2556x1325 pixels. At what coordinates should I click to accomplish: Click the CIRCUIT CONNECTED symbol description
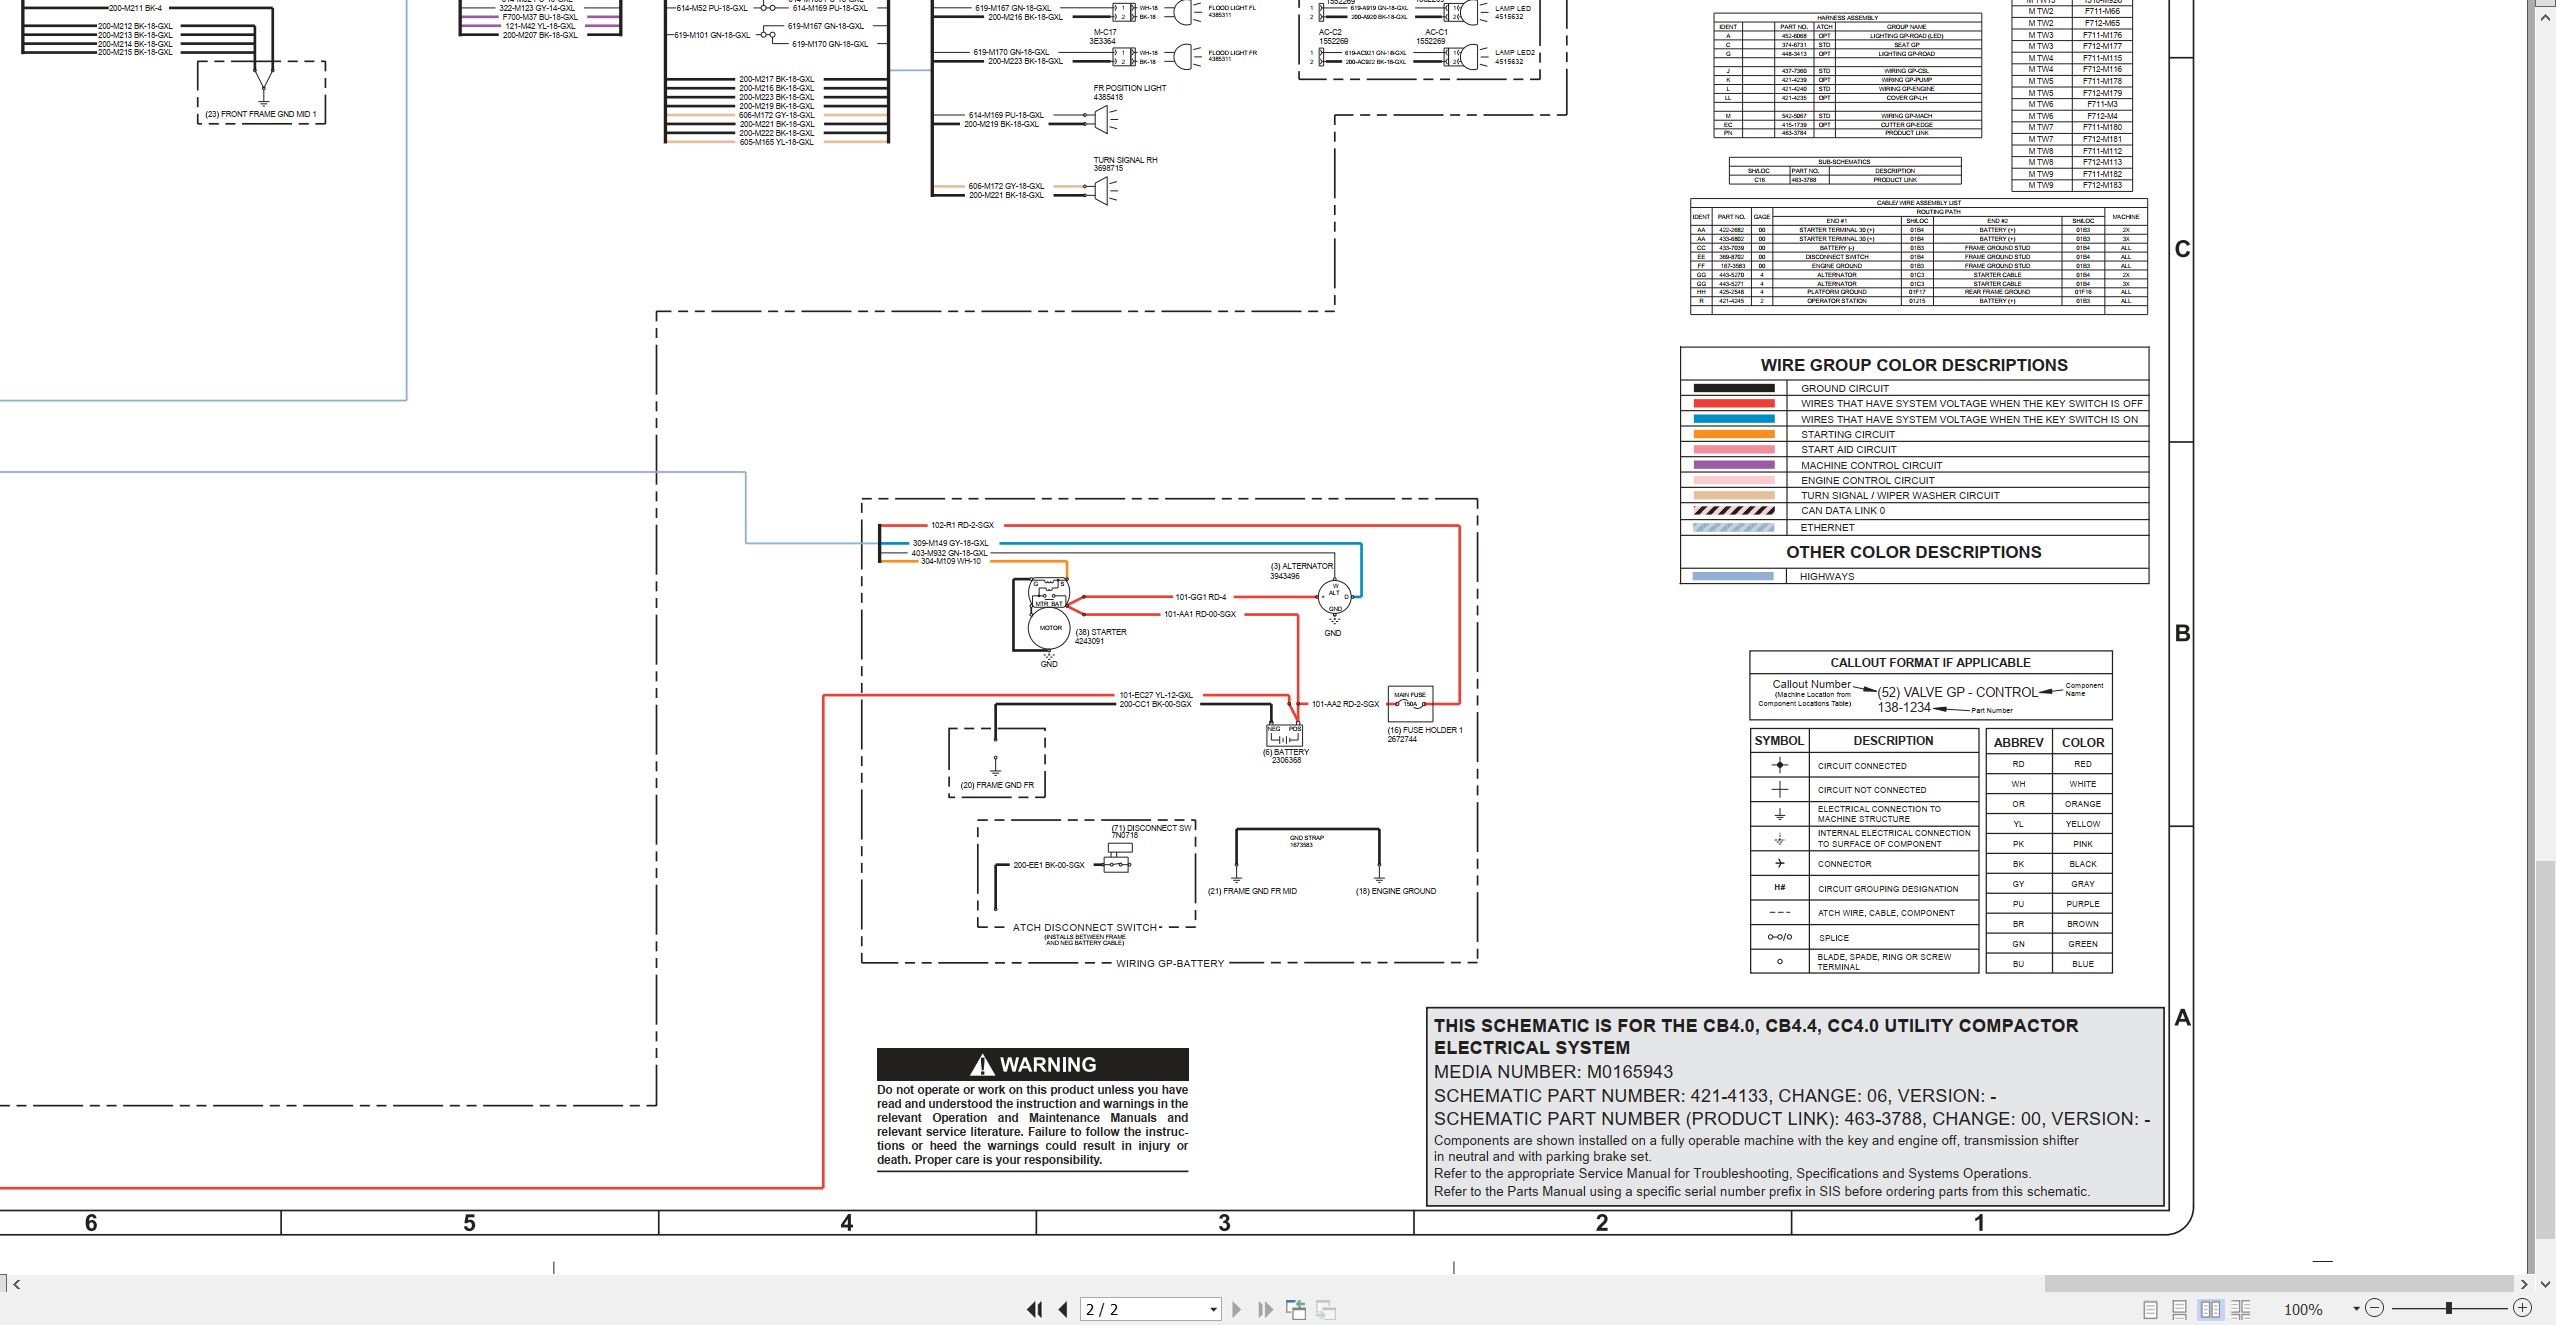(x=1862, y=766)
